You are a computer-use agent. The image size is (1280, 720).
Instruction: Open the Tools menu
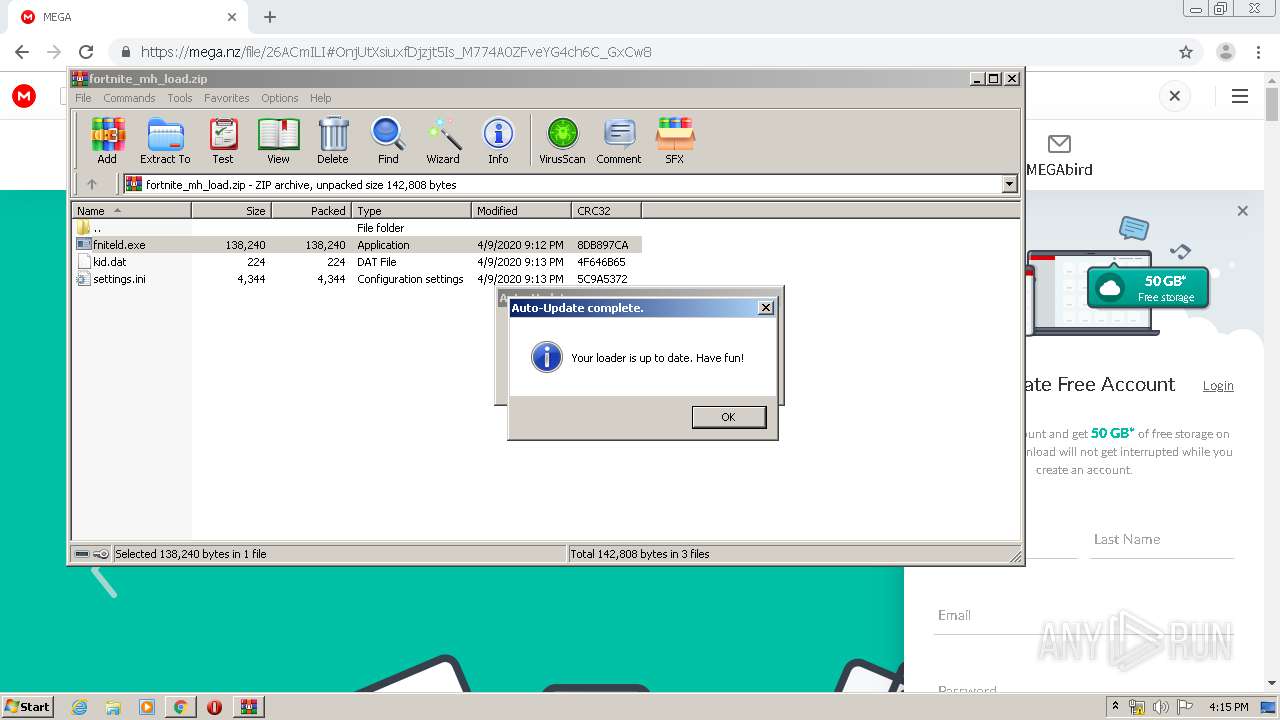180,98
